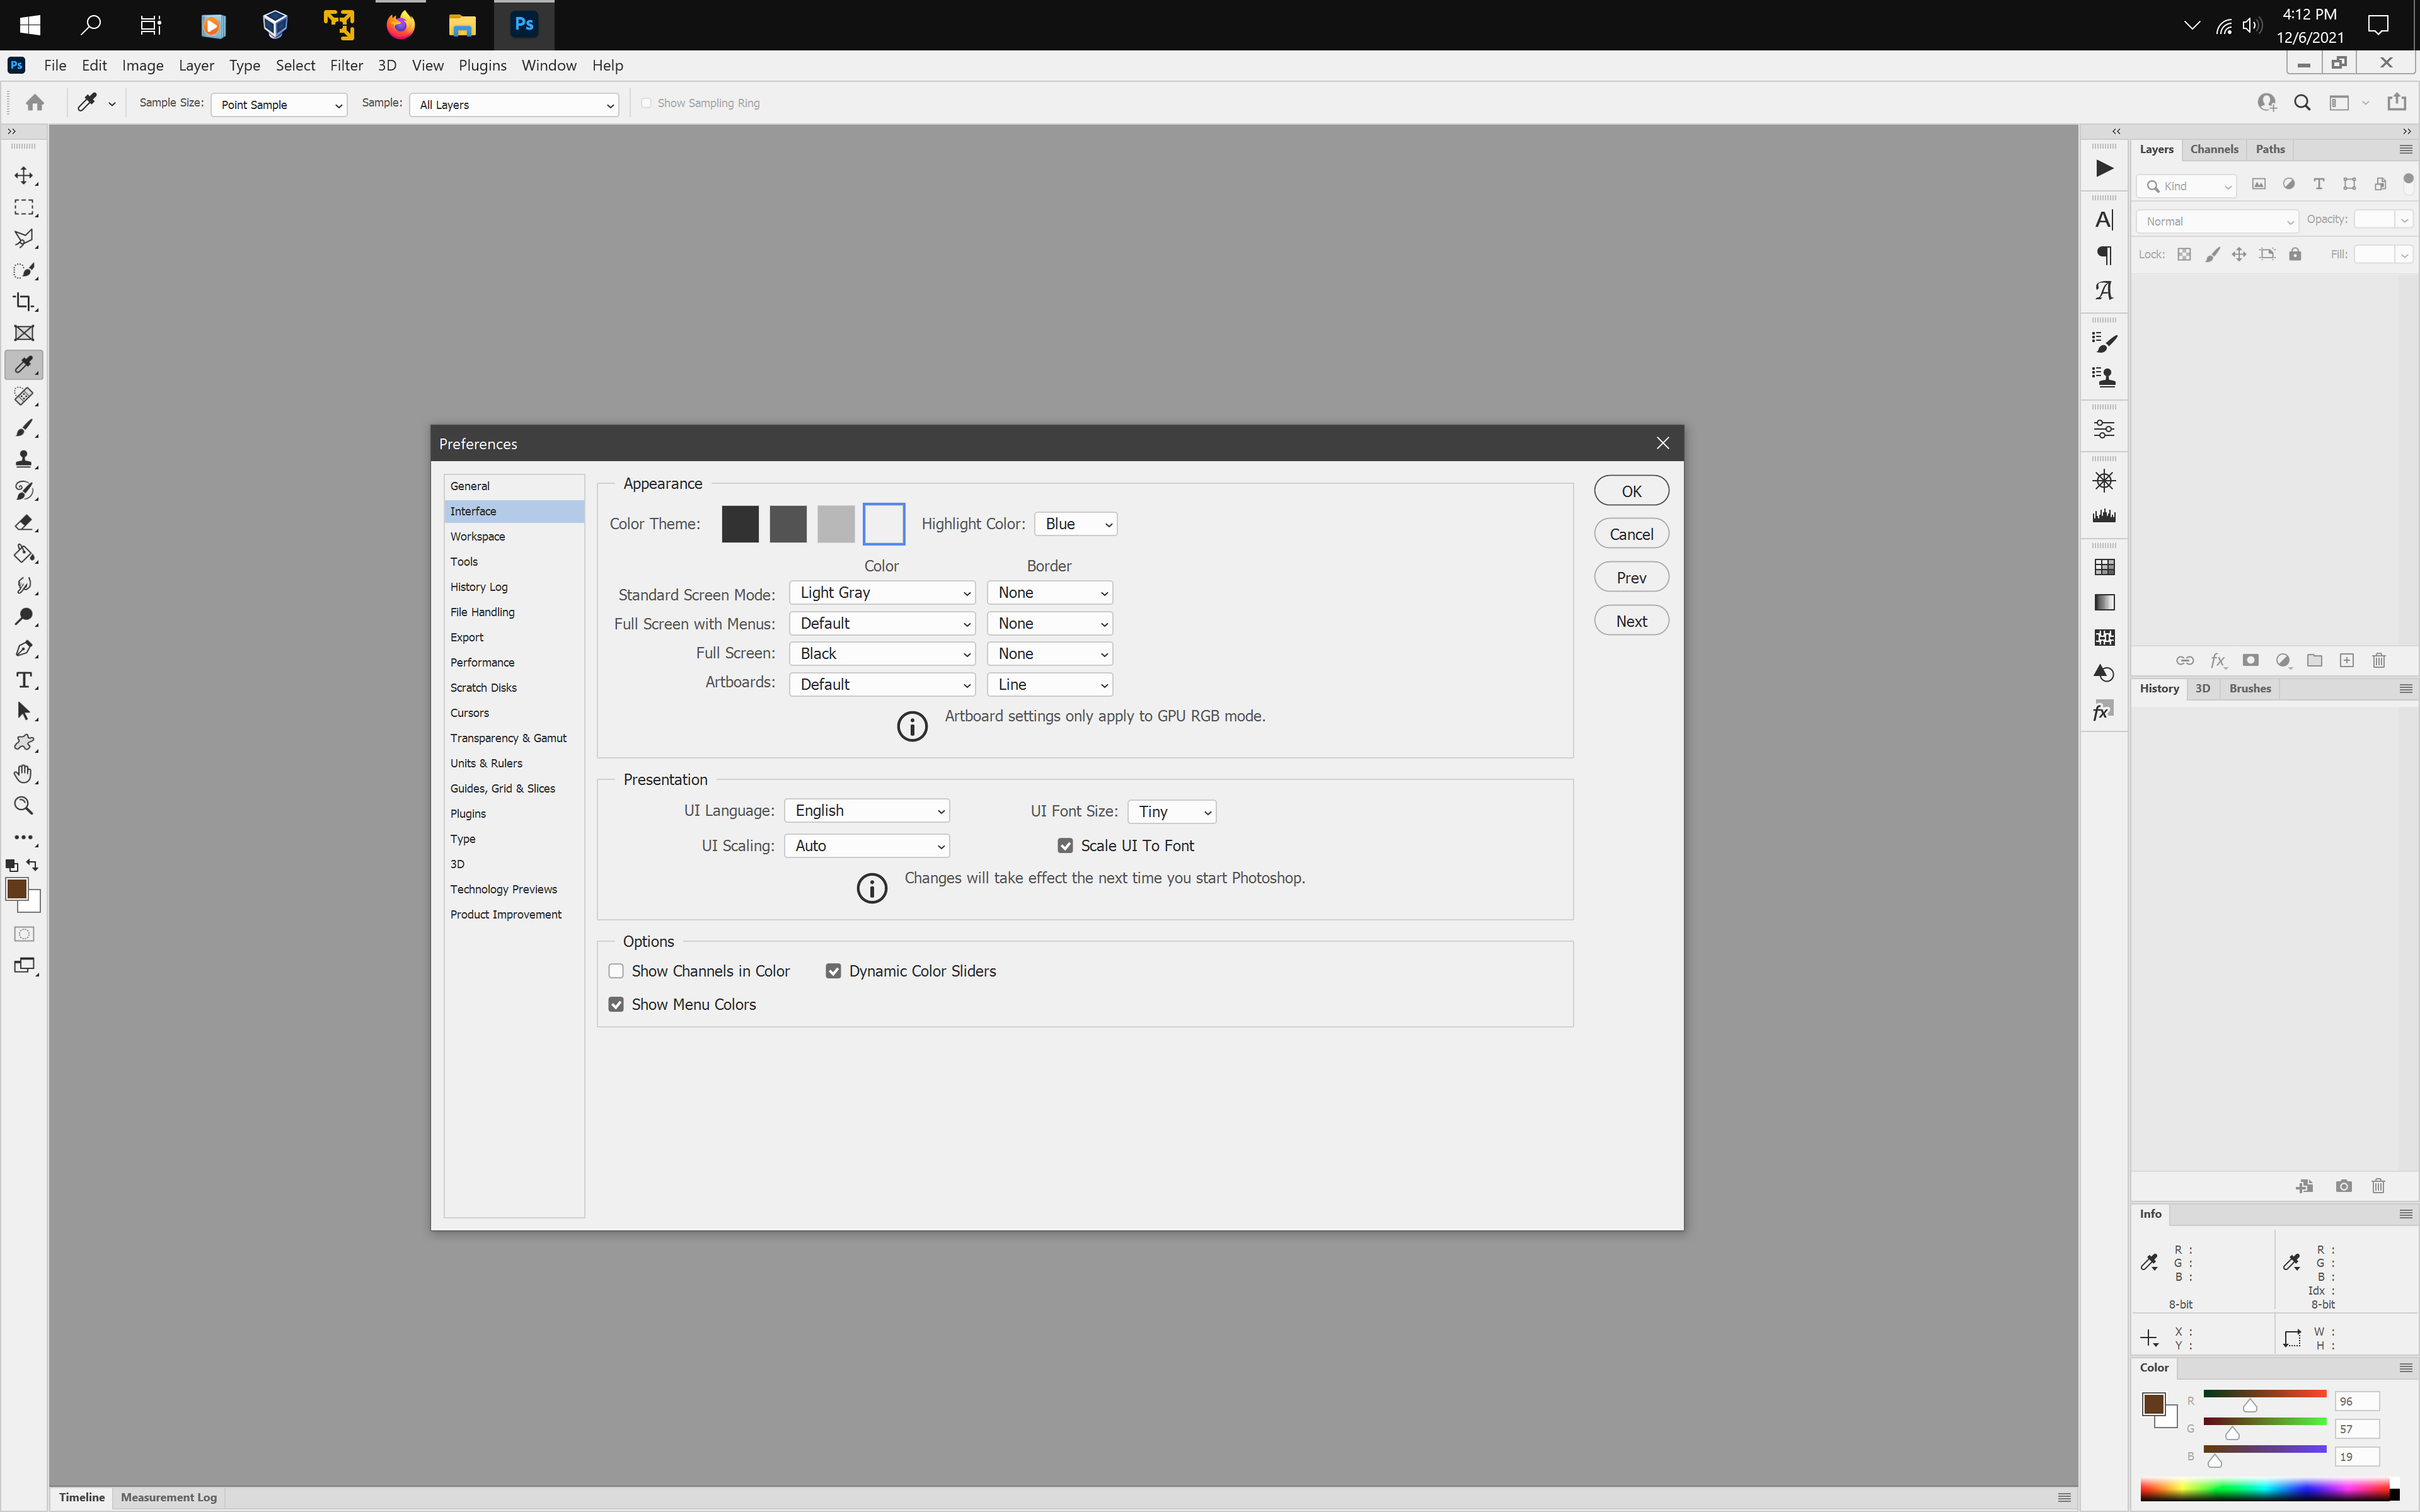Click the Prev button
This screenshot has height=1512, width=2420.
[x=1631, y=578]
